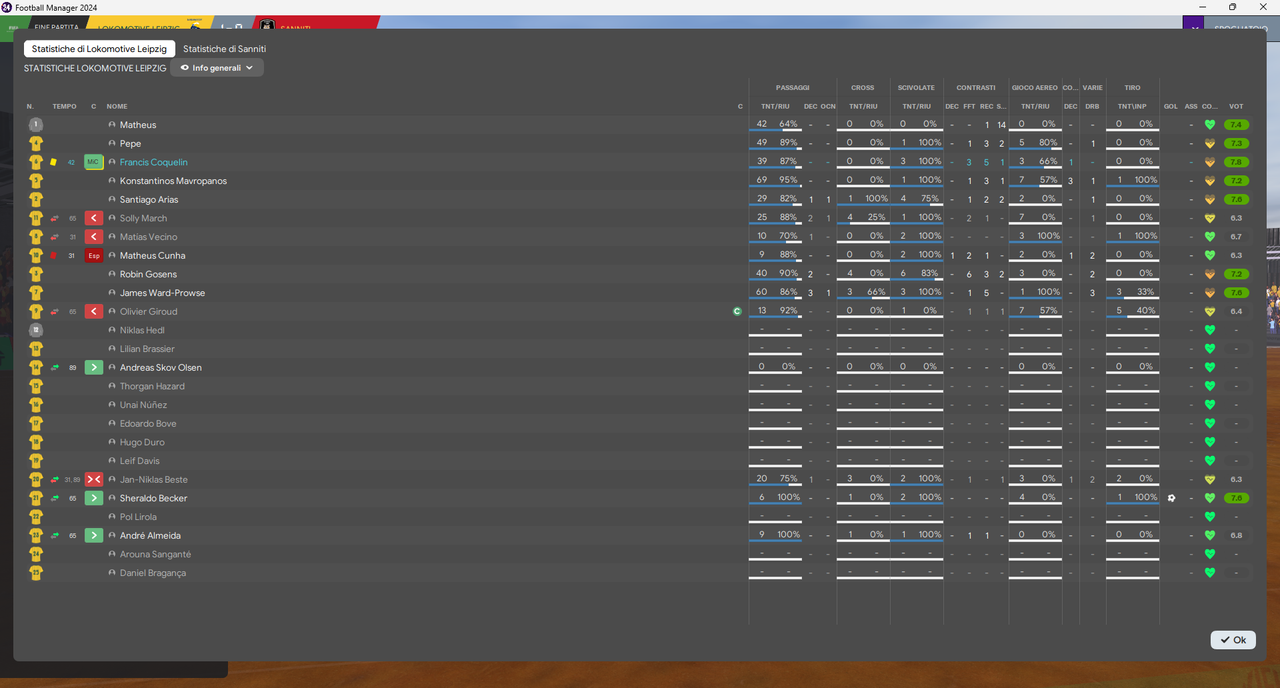Click the STATISTICHE LOKOMOTIVE LEIPZIG heading

pos(95,68)
